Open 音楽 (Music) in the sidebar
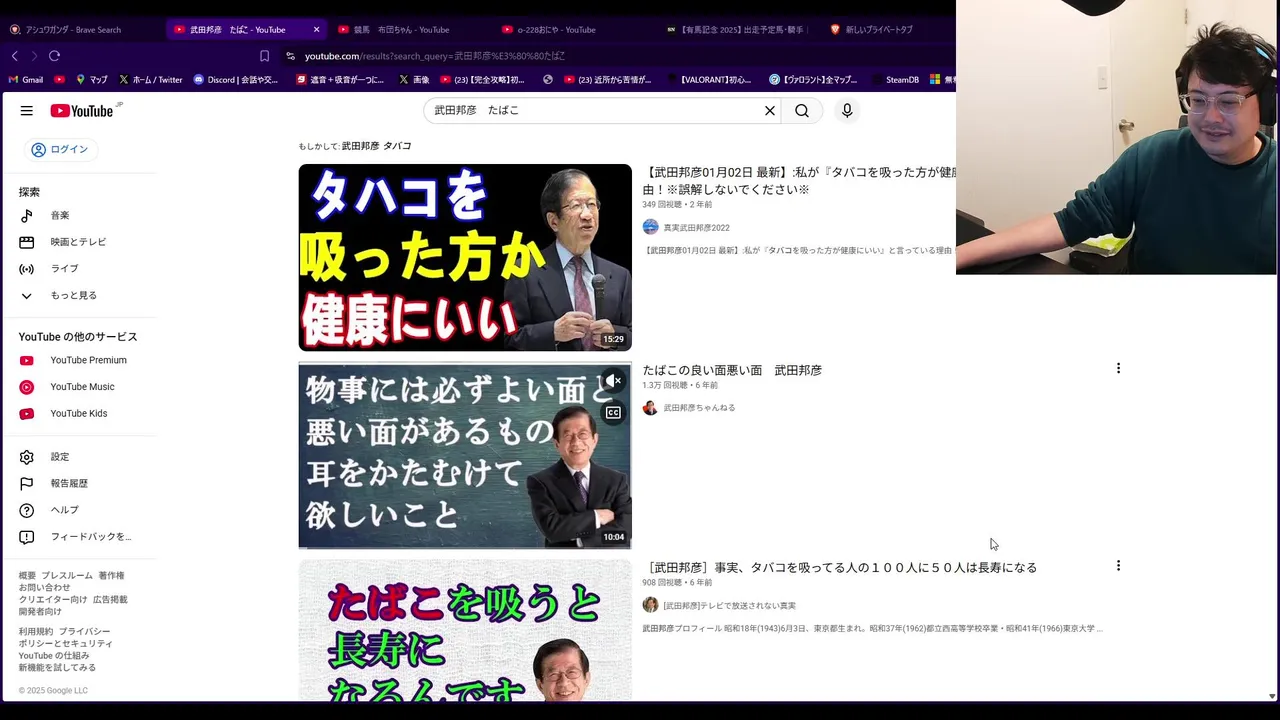Image resolution: width=1280 pixels, height=720 pixels. point(80,215)
